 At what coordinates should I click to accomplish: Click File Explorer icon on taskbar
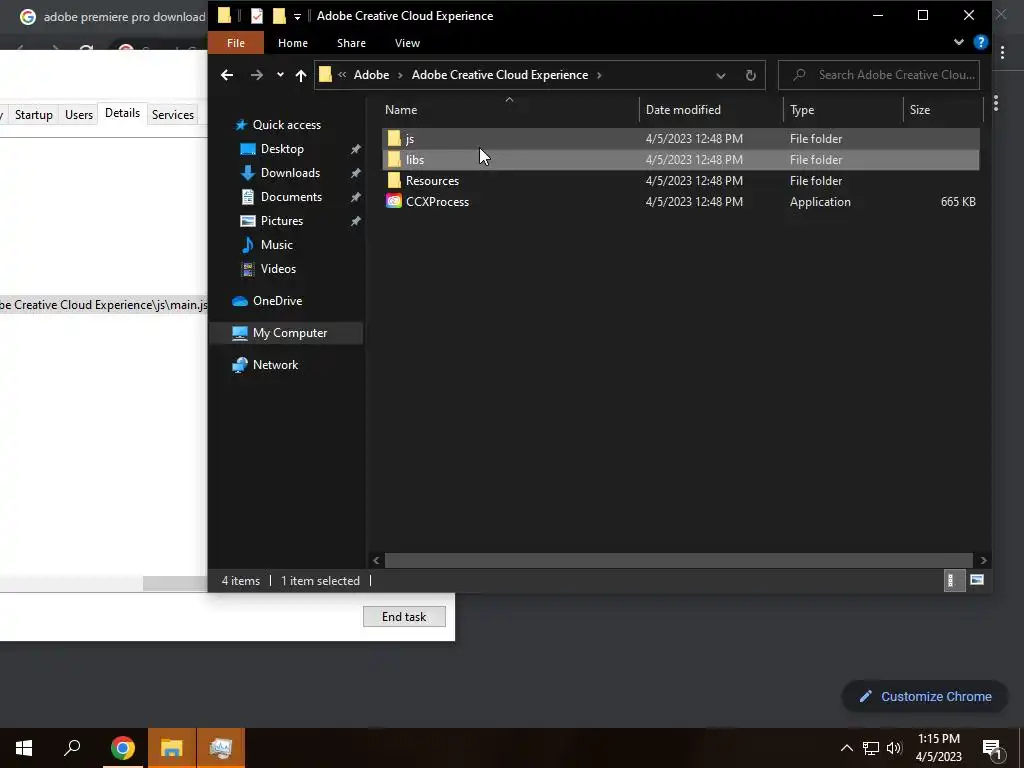(172, 748)
